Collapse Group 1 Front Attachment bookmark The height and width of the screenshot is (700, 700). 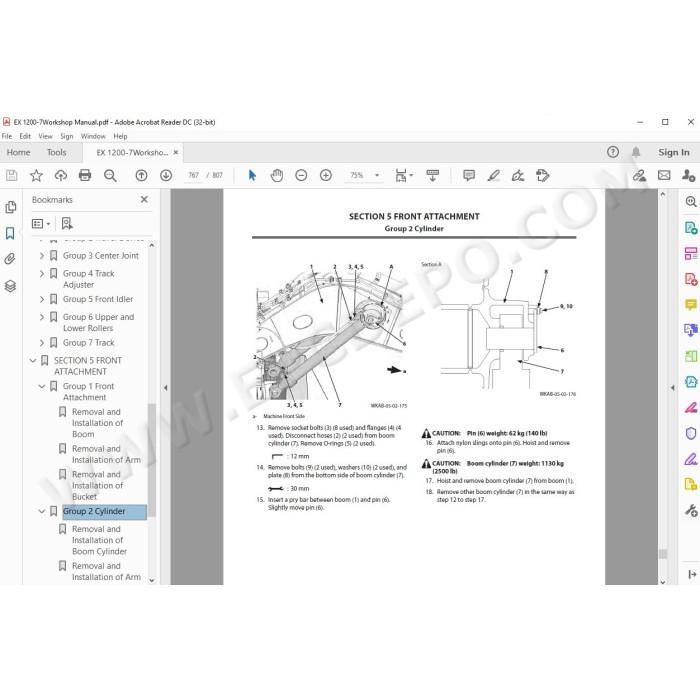(42, 386)
